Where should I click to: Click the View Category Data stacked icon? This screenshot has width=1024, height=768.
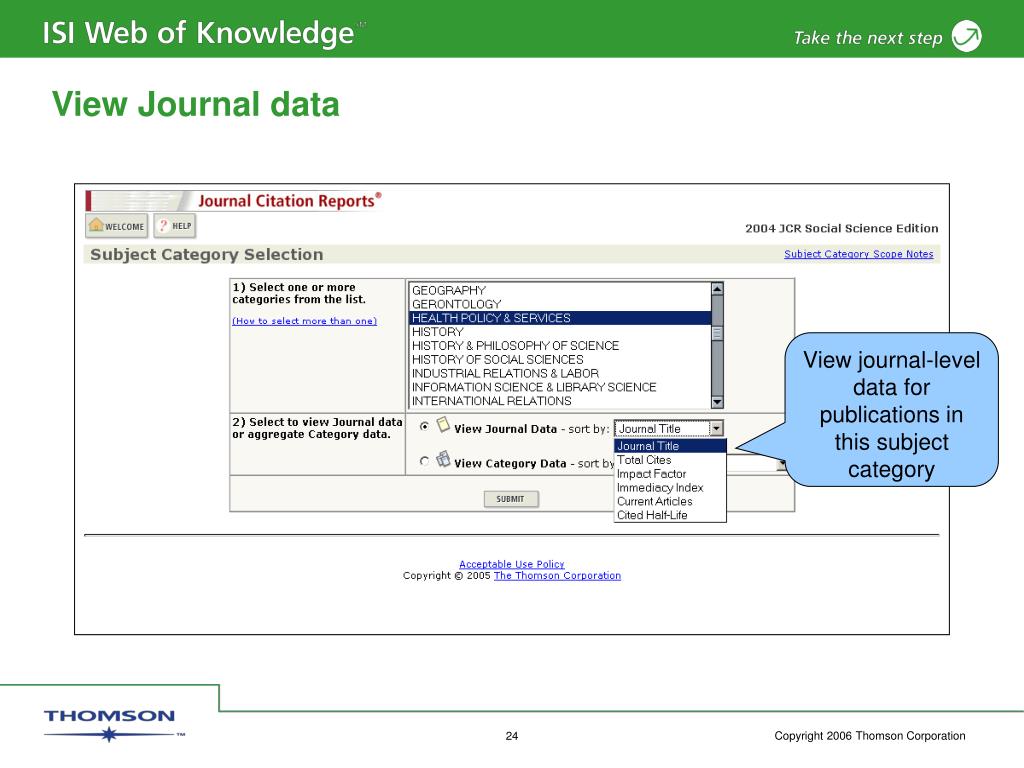click(x=443, y=459)
